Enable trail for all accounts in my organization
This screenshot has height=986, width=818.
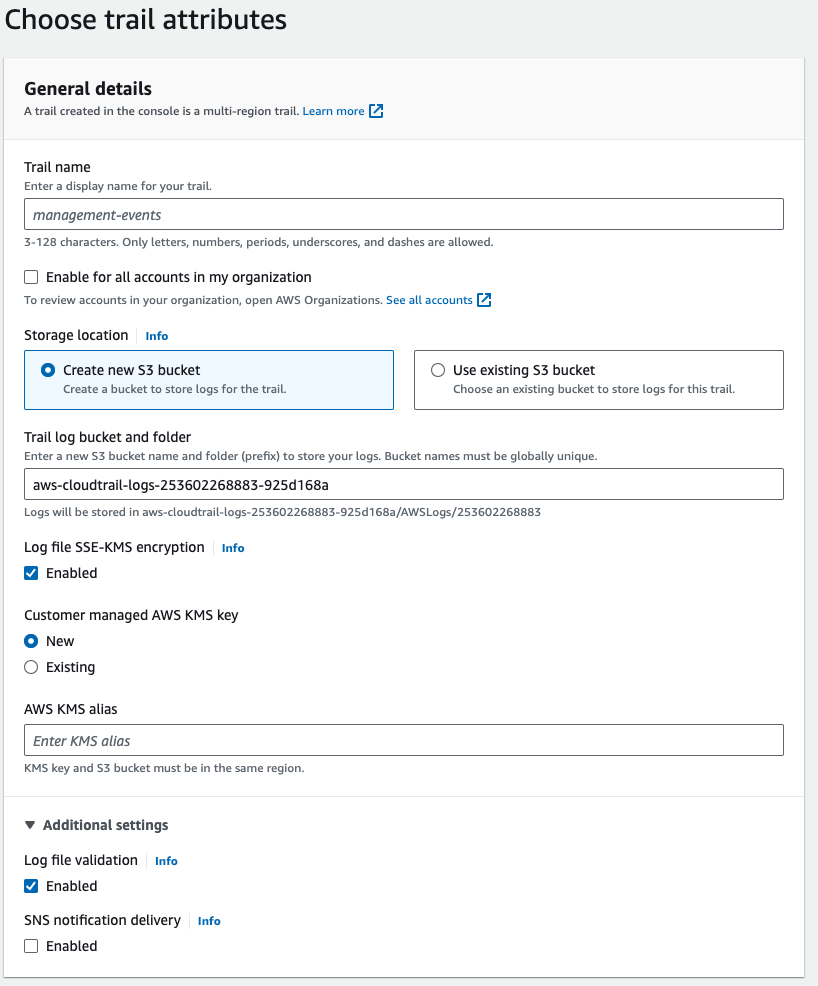tap(31, 276)
